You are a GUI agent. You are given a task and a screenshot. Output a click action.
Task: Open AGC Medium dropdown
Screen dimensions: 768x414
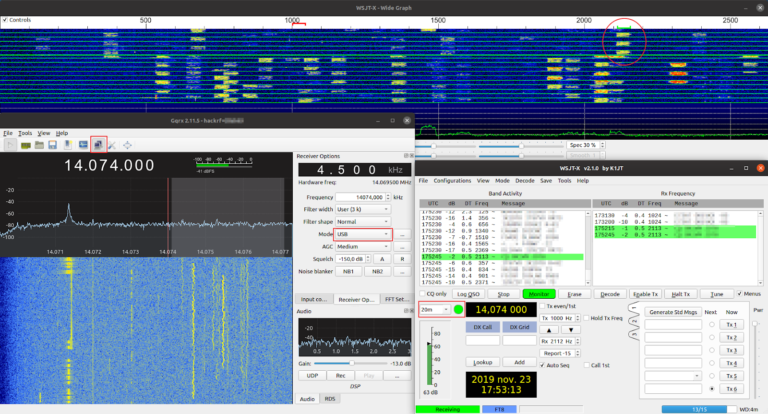click(x=363, y=246)
